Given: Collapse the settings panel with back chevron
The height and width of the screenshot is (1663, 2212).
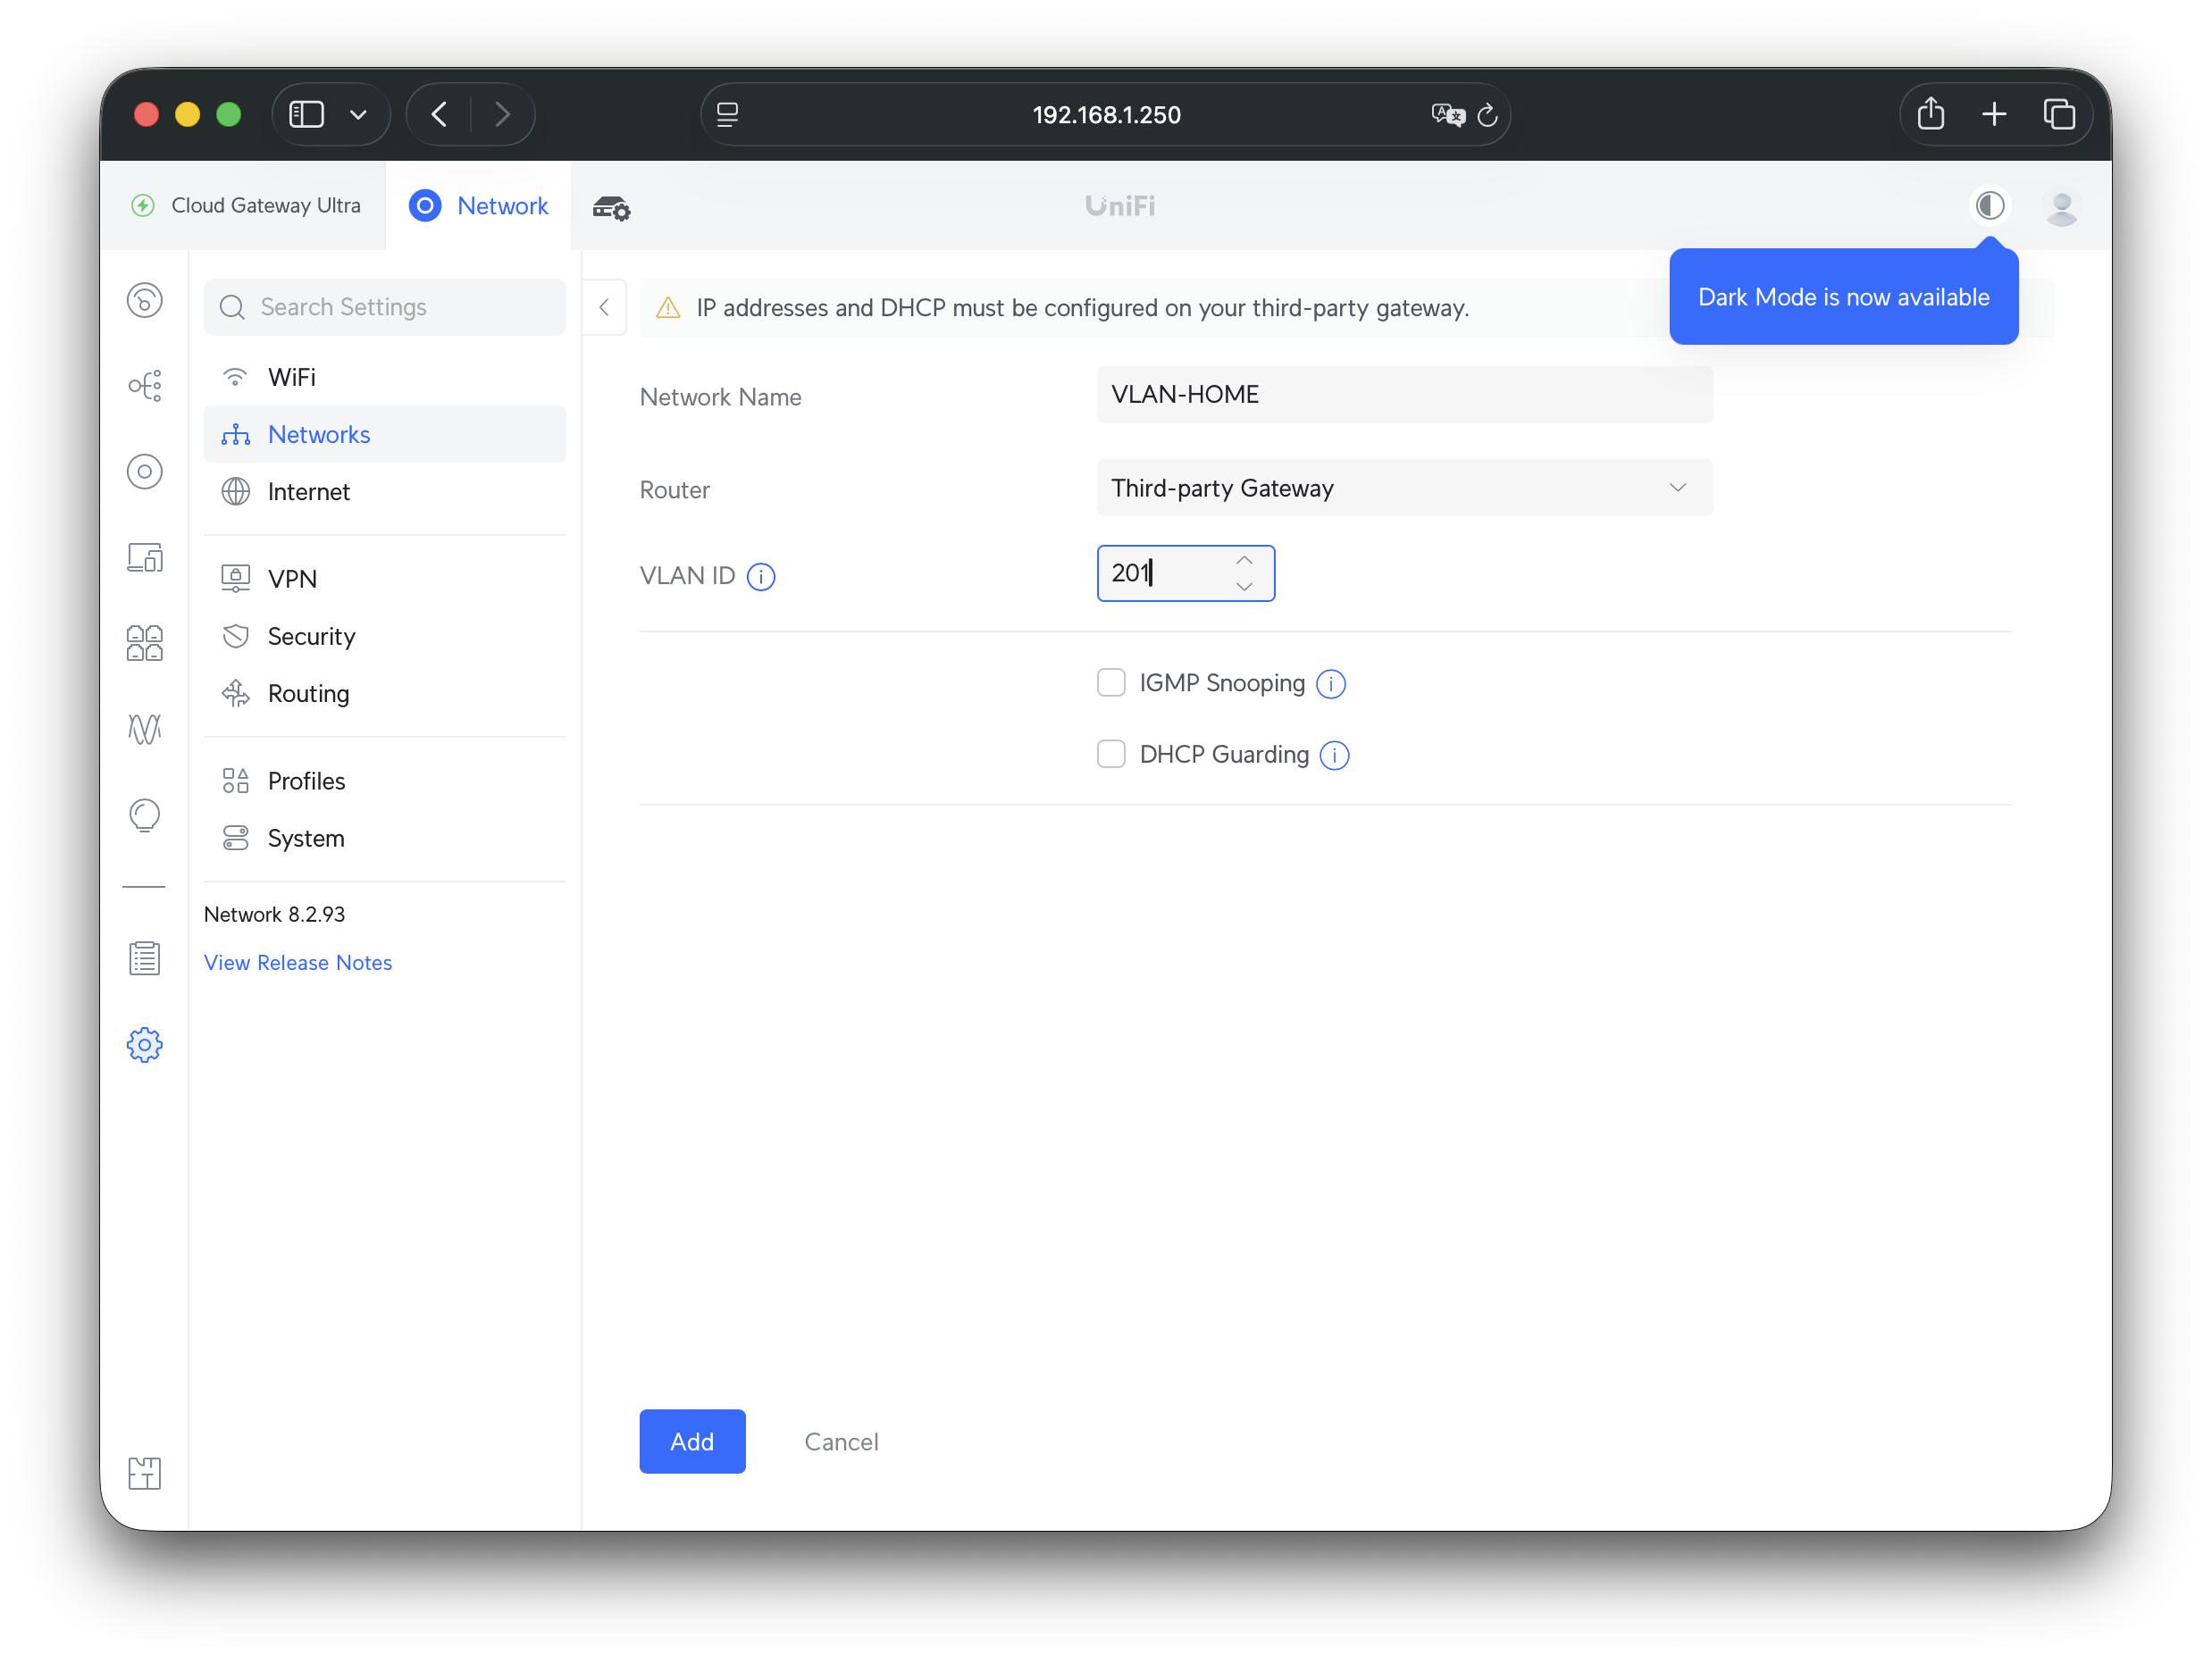Looking at the screenshot, I should [x=604, y=308].
